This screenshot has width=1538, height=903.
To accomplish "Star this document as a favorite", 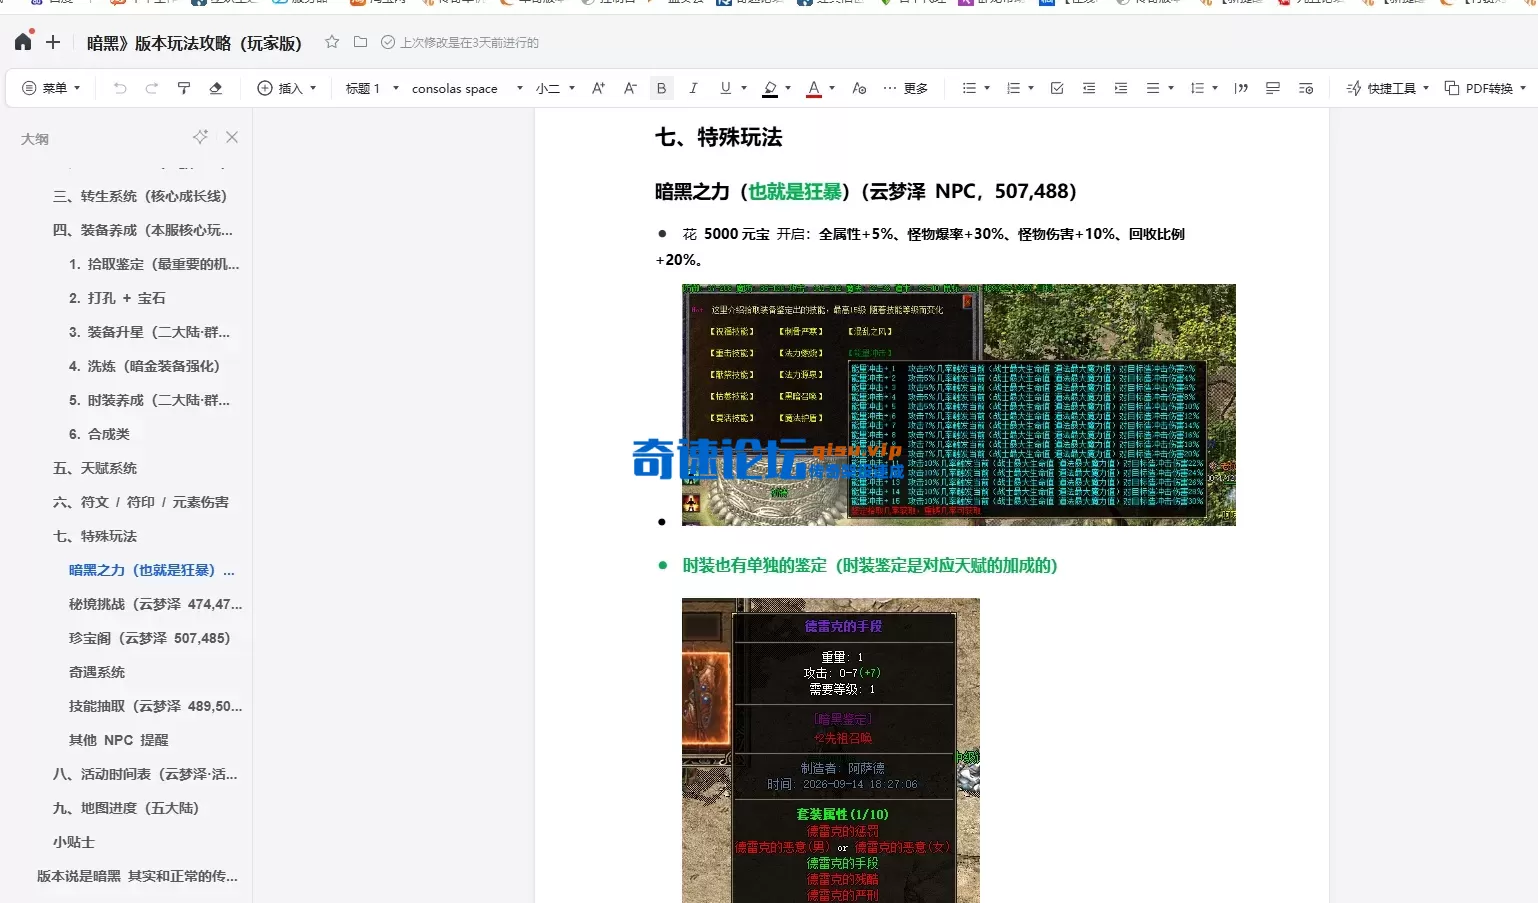I will (x=332, y=42).
